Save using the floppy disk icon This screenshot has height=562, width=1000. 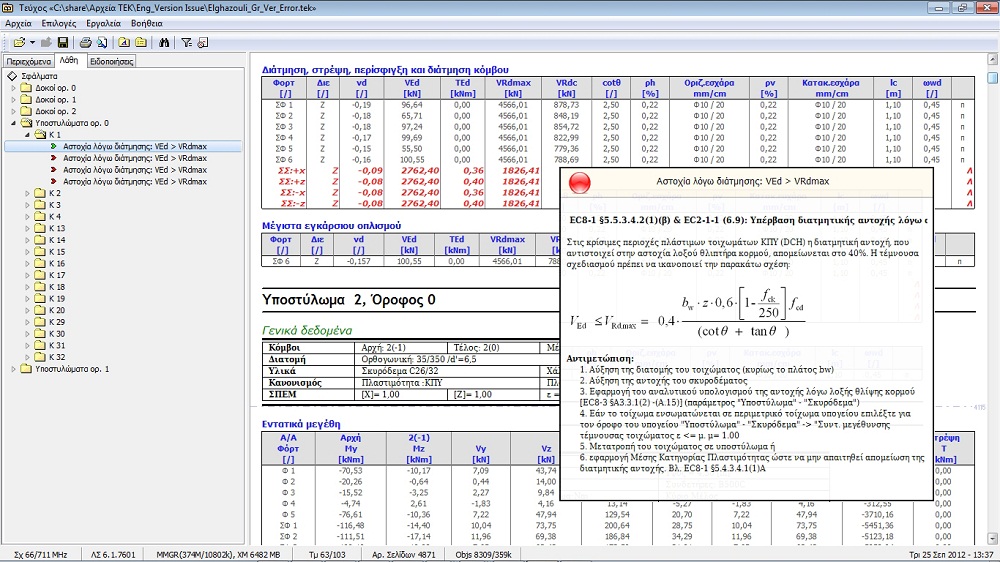point(62,43)
